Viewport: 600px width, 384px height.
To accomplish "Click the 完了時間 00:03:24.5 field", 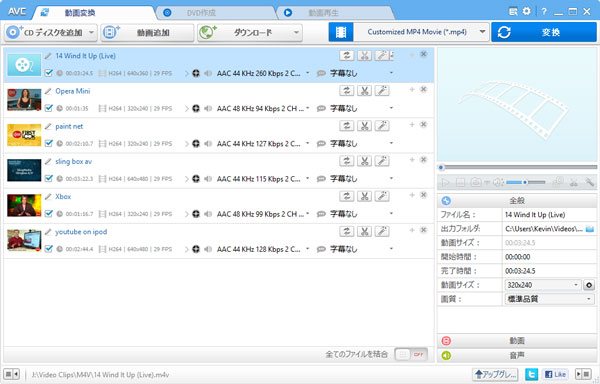I will (x=549, y=271).
